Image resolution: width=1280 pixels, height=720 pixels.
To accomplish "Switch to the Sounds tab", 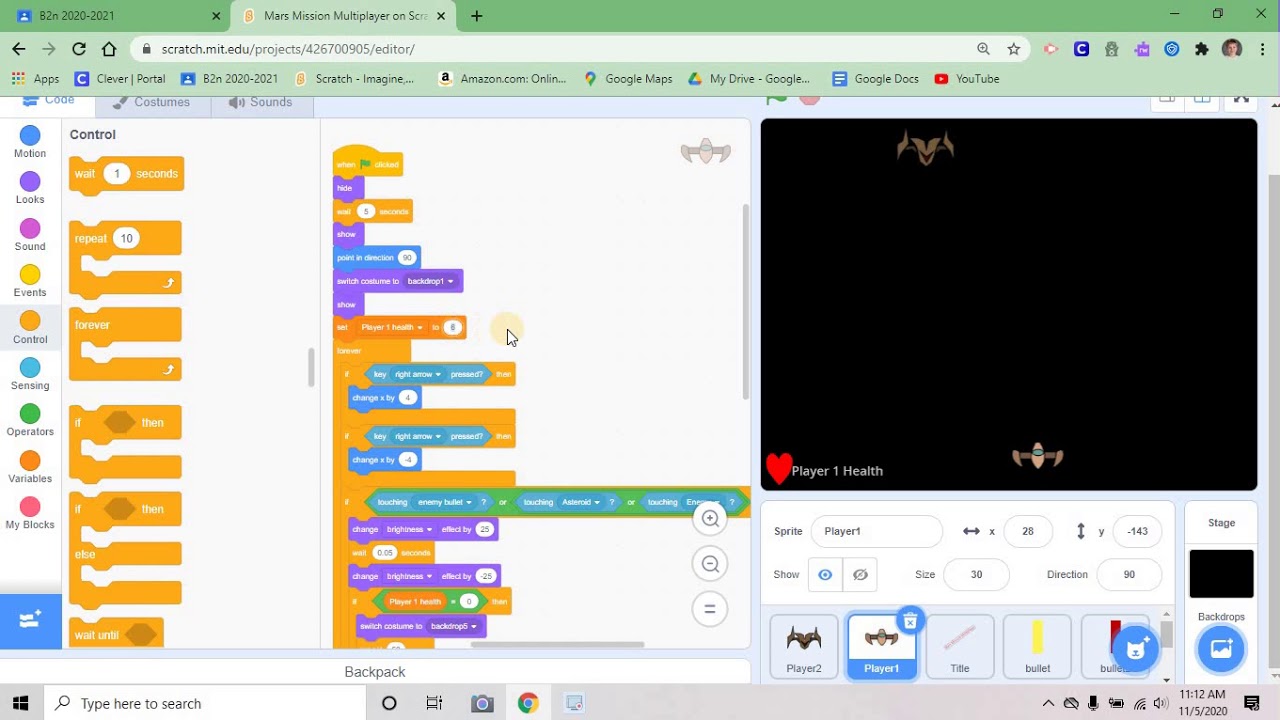I will [x=261, y=102].
